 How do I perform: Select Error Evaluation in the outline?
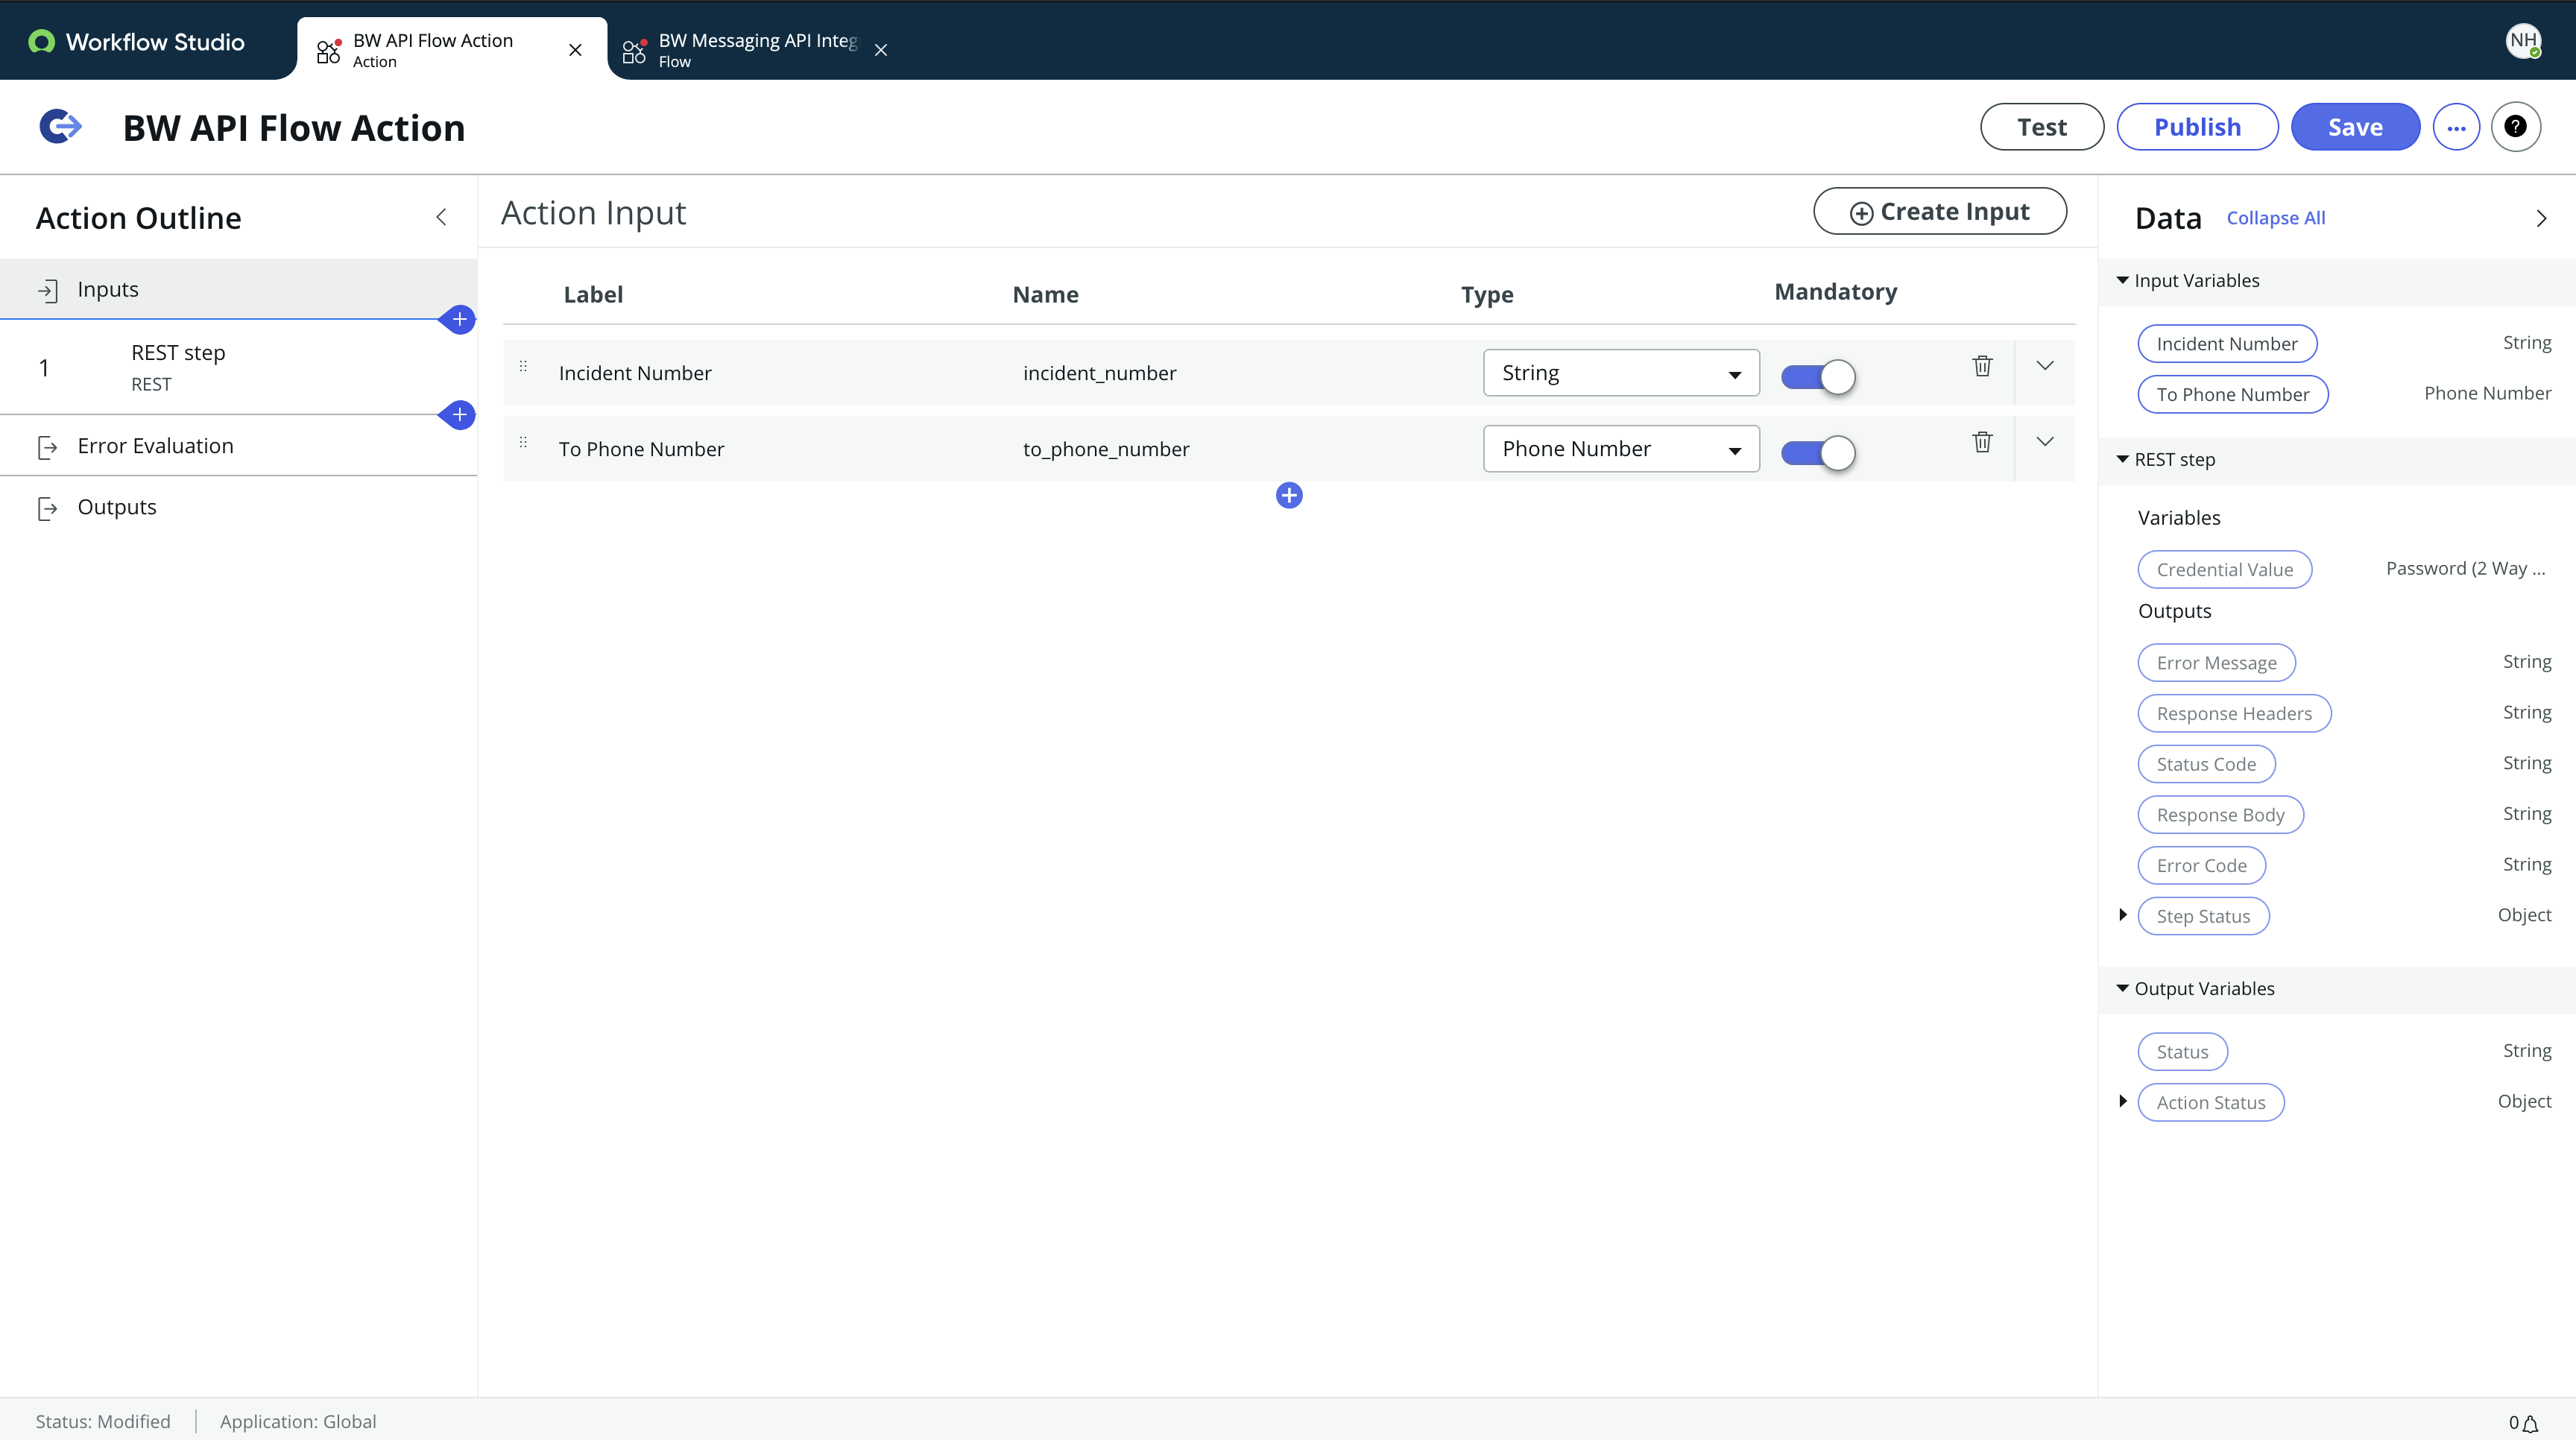238,446
